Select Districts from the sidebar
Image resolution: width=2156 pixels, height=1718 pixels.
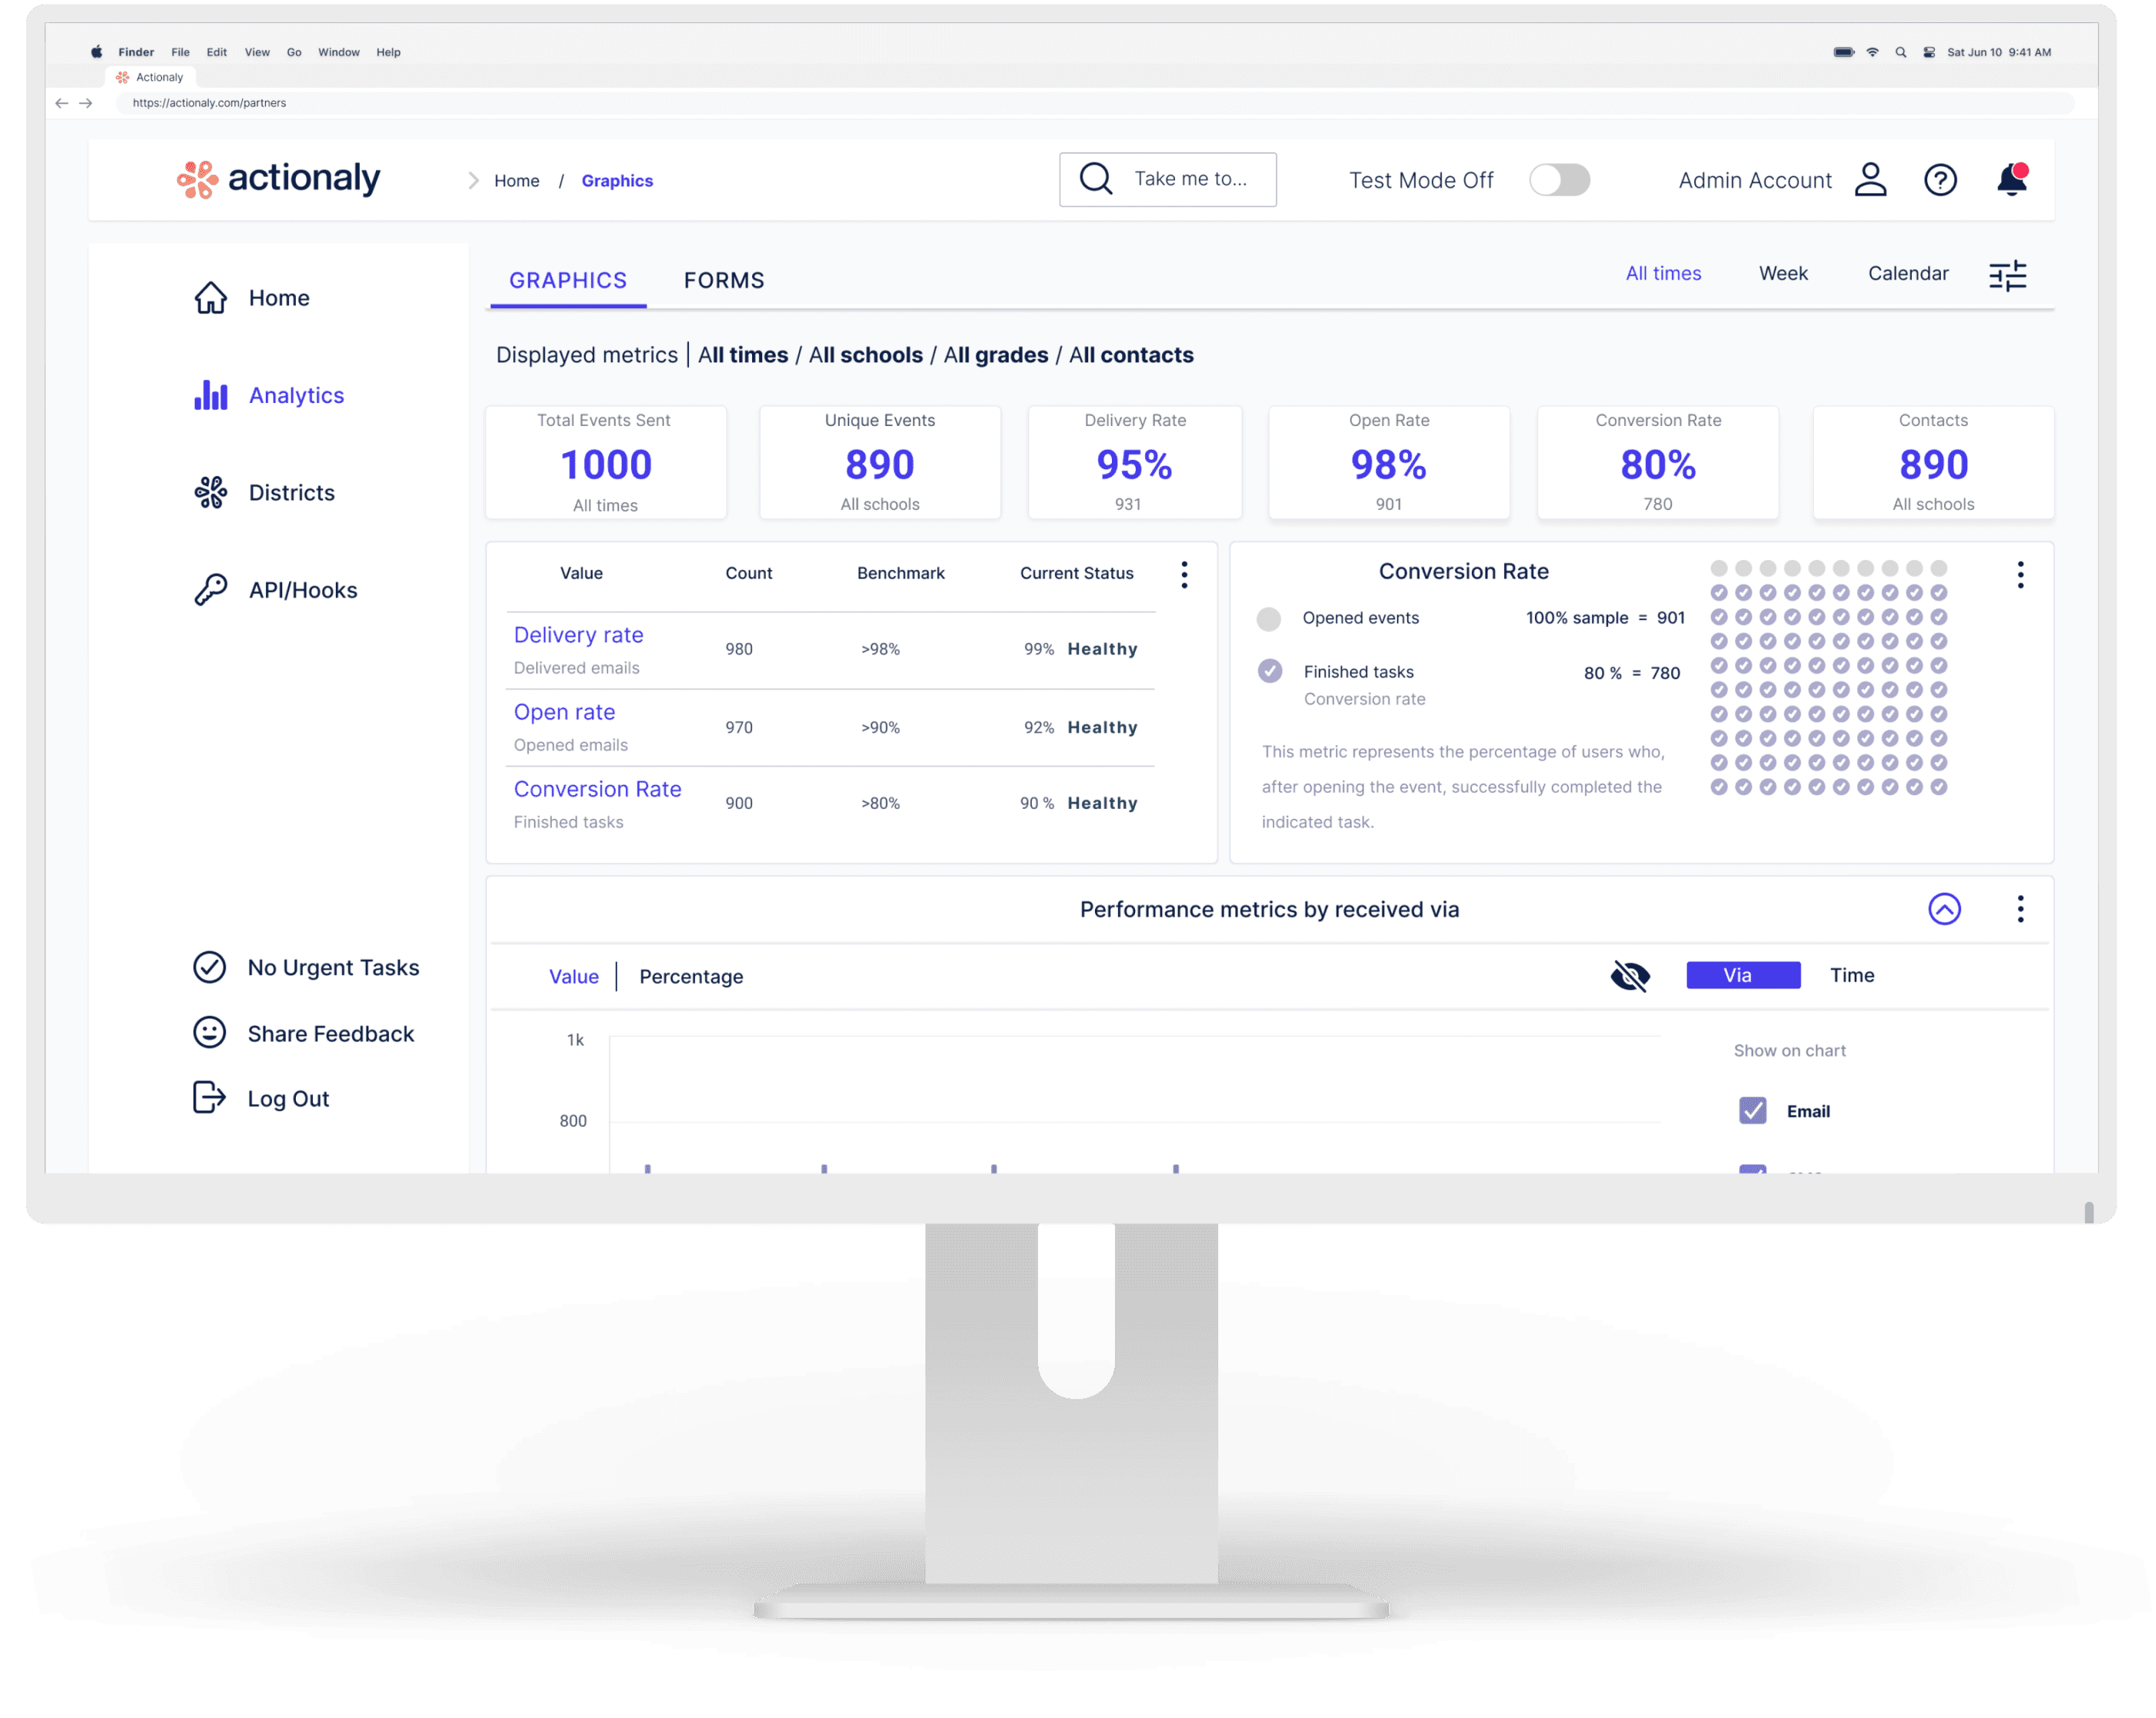click(x=291, y=492)
